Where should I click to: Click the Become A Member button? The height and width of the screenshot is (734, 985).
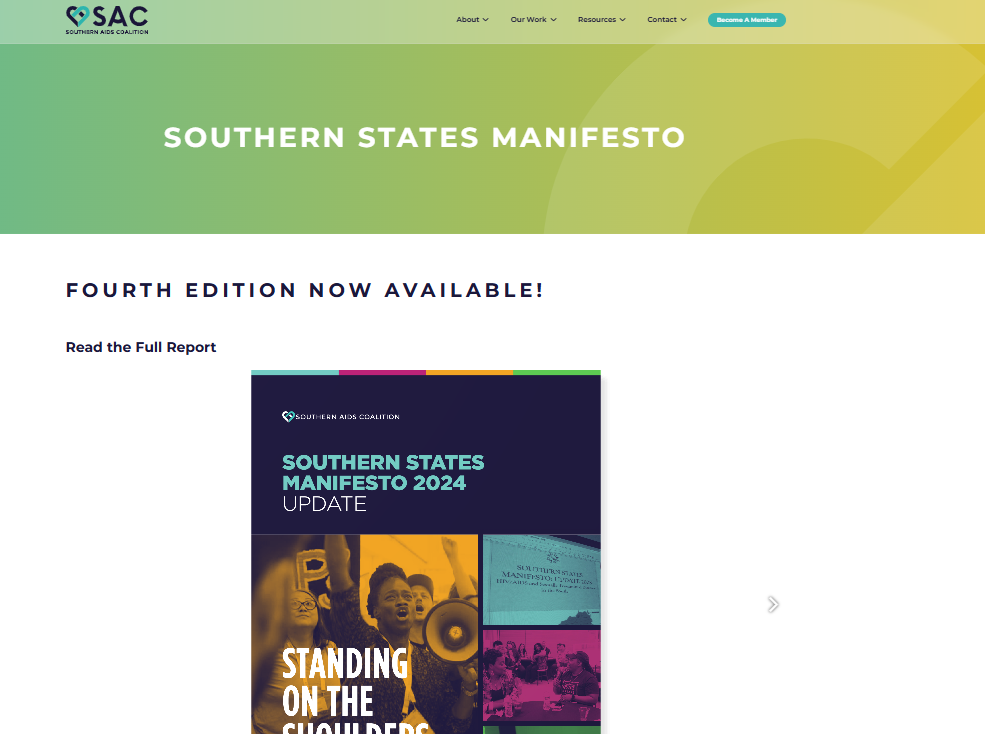point(746,20)
